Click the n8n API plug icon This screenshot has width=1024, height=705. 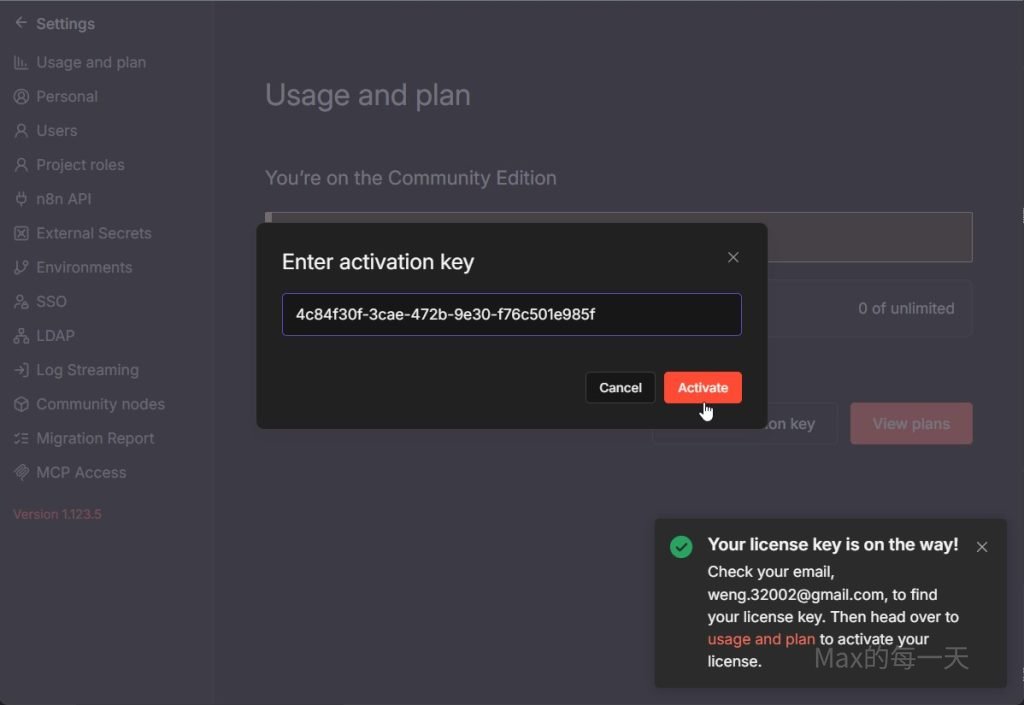point(20,199)
